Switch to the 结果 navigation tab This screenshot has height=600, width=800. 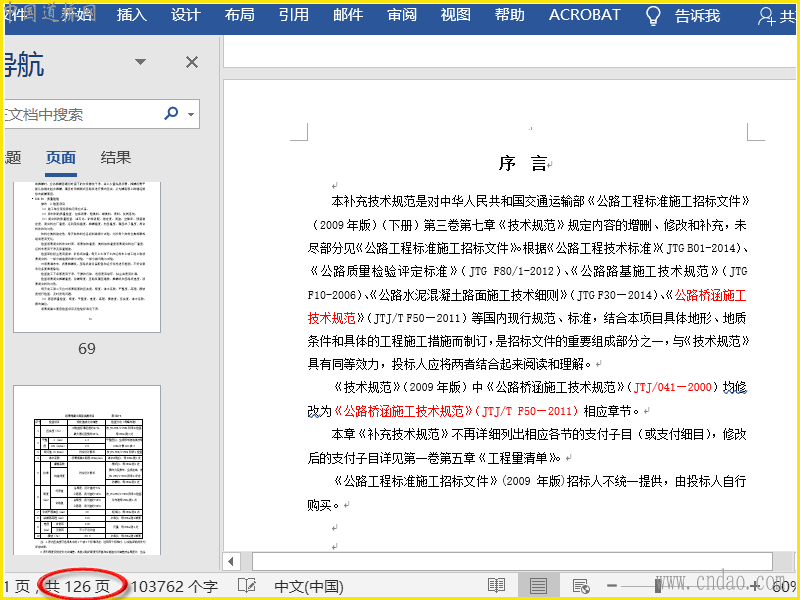(116, 158)
